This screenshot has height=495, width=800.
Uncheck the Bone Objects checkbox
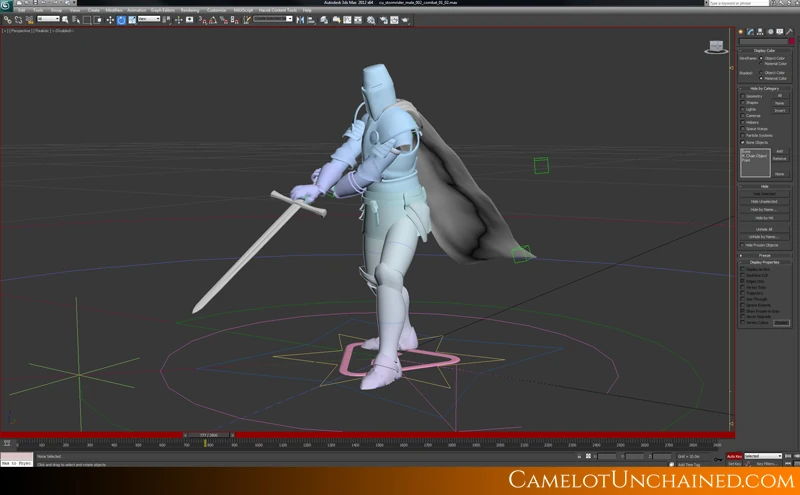[x=742, y=142]
